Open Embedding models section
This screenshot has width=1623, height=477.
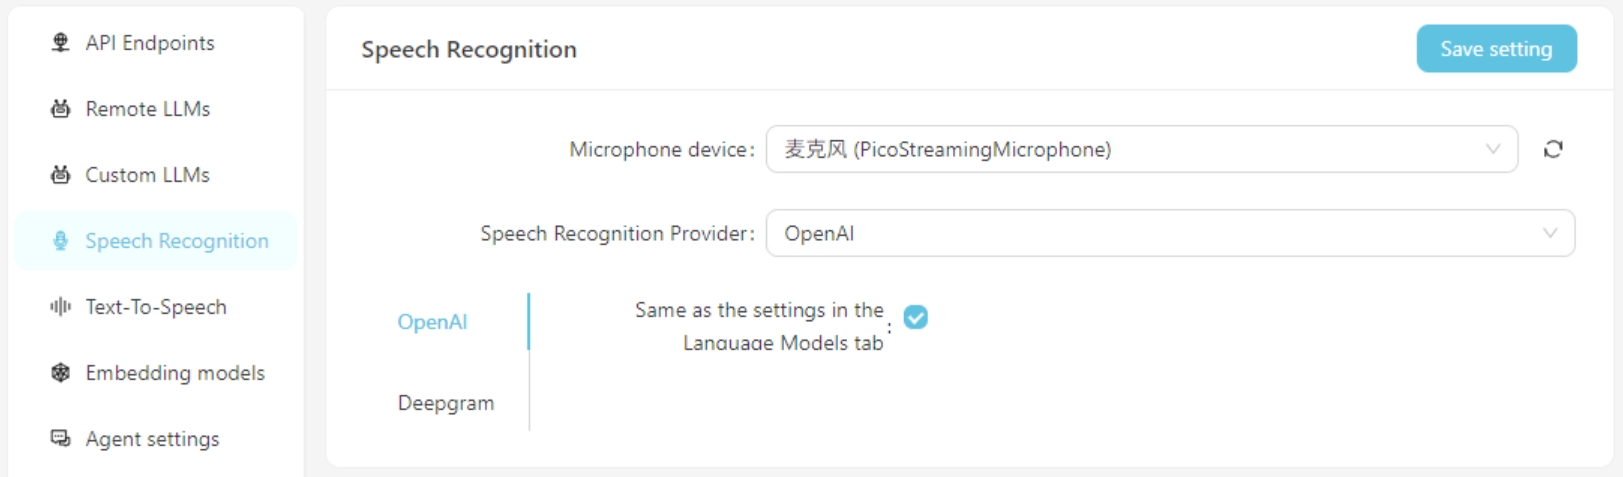pyautogui.click(x=175, y=372)
